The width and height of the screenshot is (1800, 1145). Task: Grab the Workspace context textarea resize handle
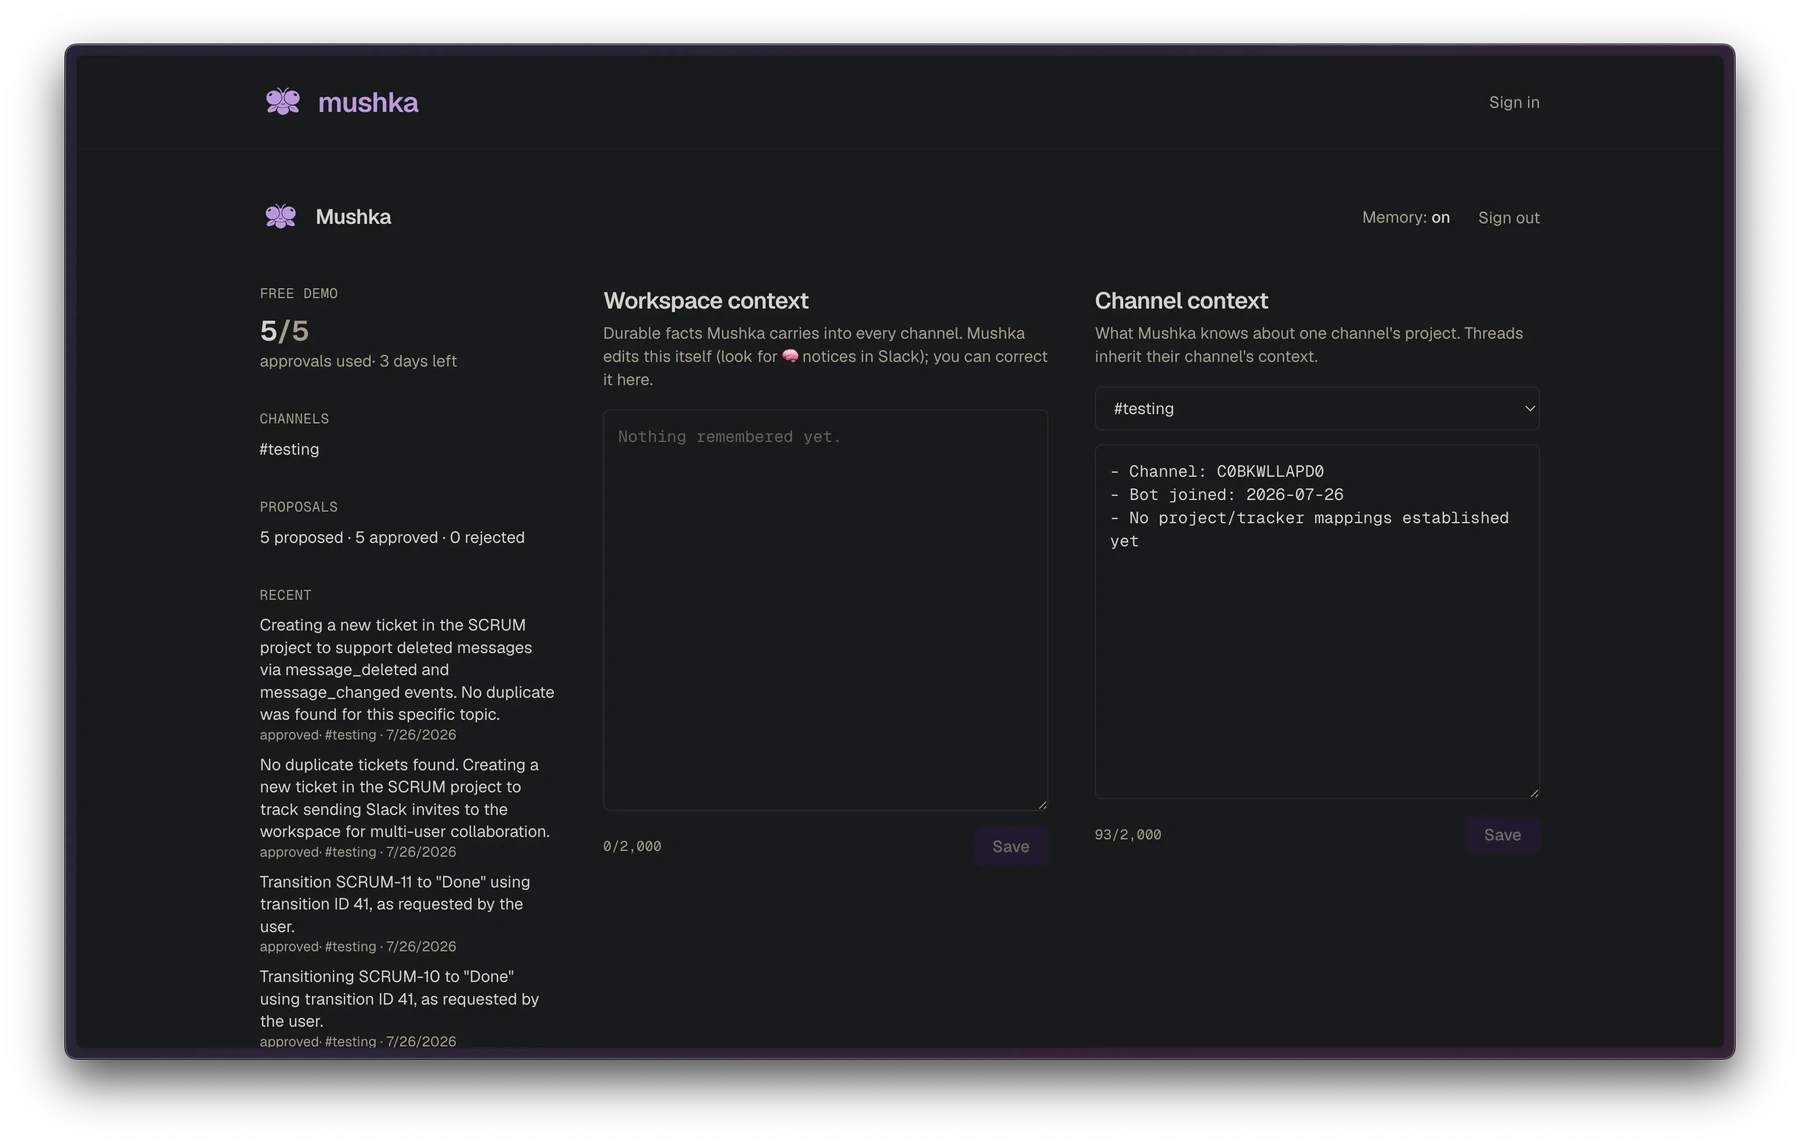pyautogui.click(x=1042, y=804)
